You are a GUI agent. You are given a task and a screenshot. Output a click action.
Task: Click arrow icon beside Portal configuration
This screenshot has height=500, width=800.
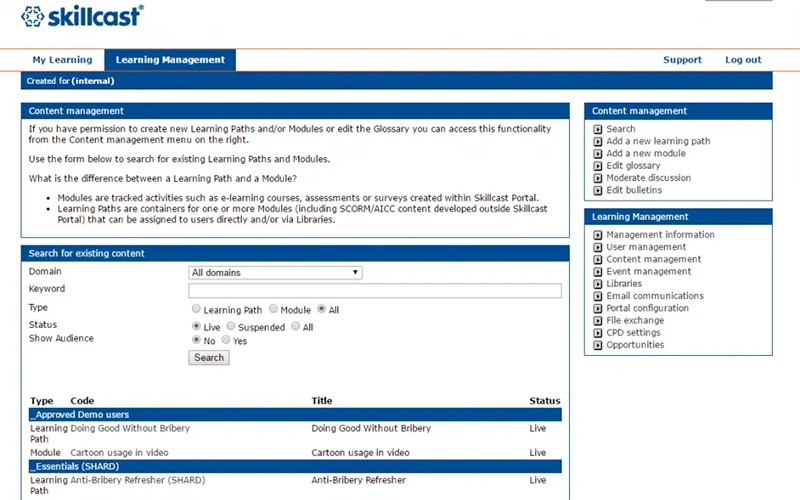coord(597,308)
